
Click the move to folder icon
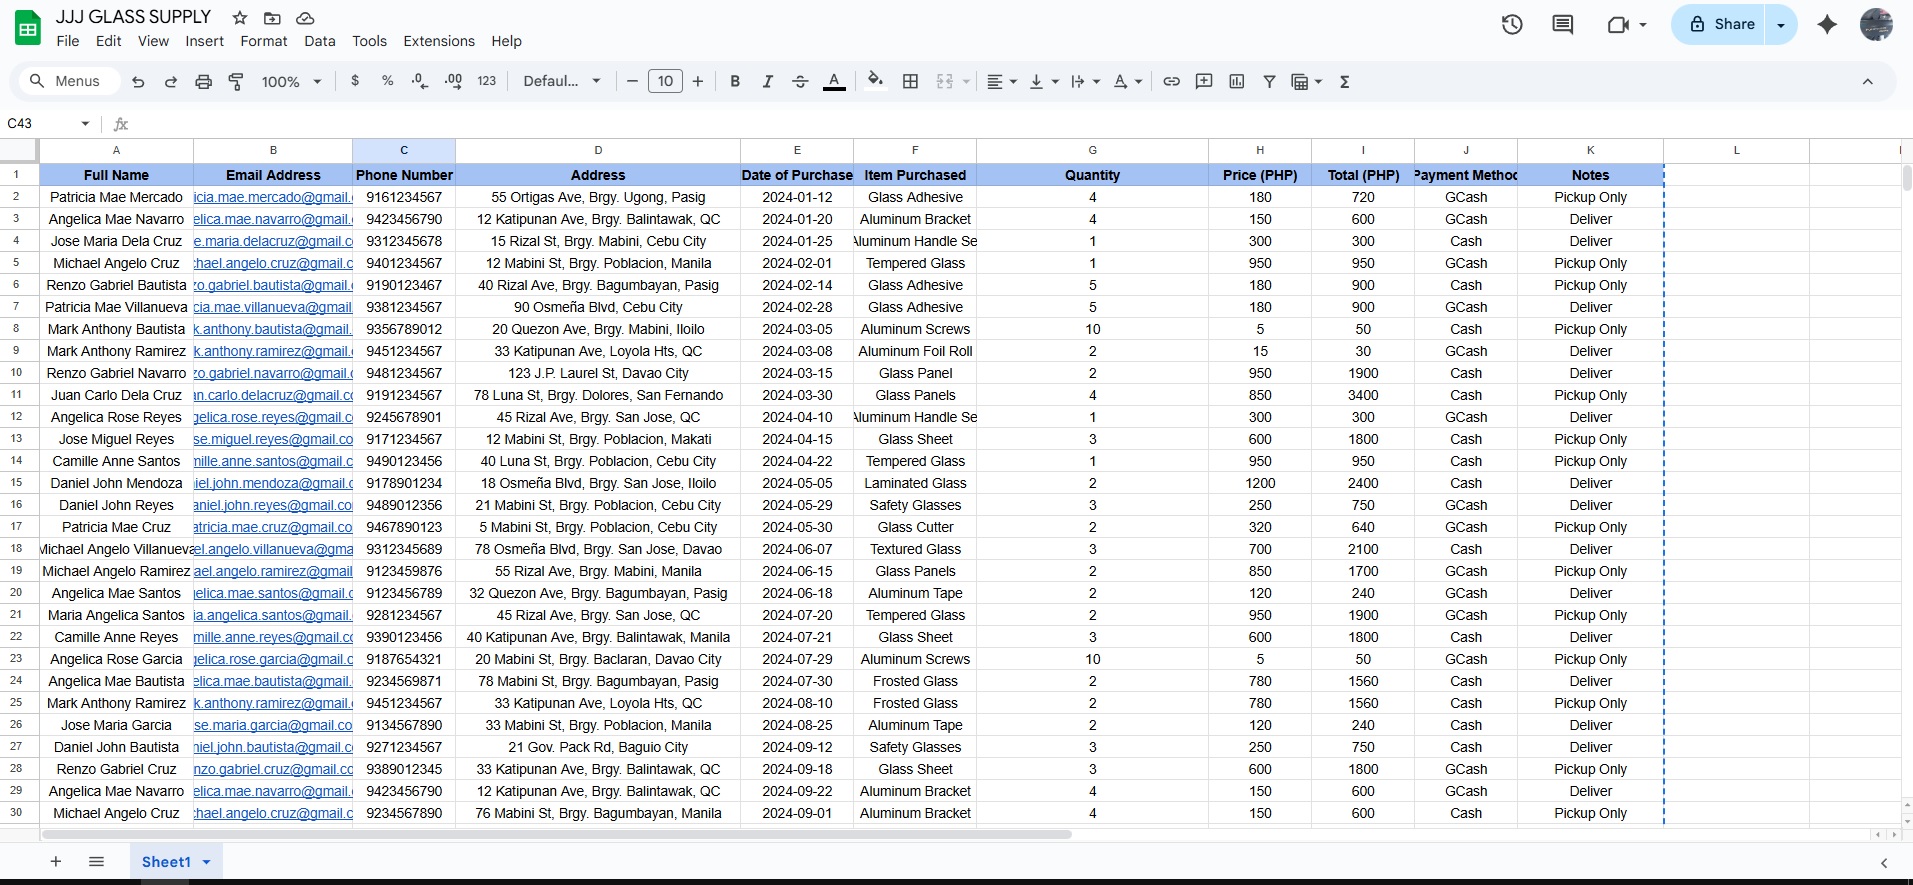click(x=272, y=18)
